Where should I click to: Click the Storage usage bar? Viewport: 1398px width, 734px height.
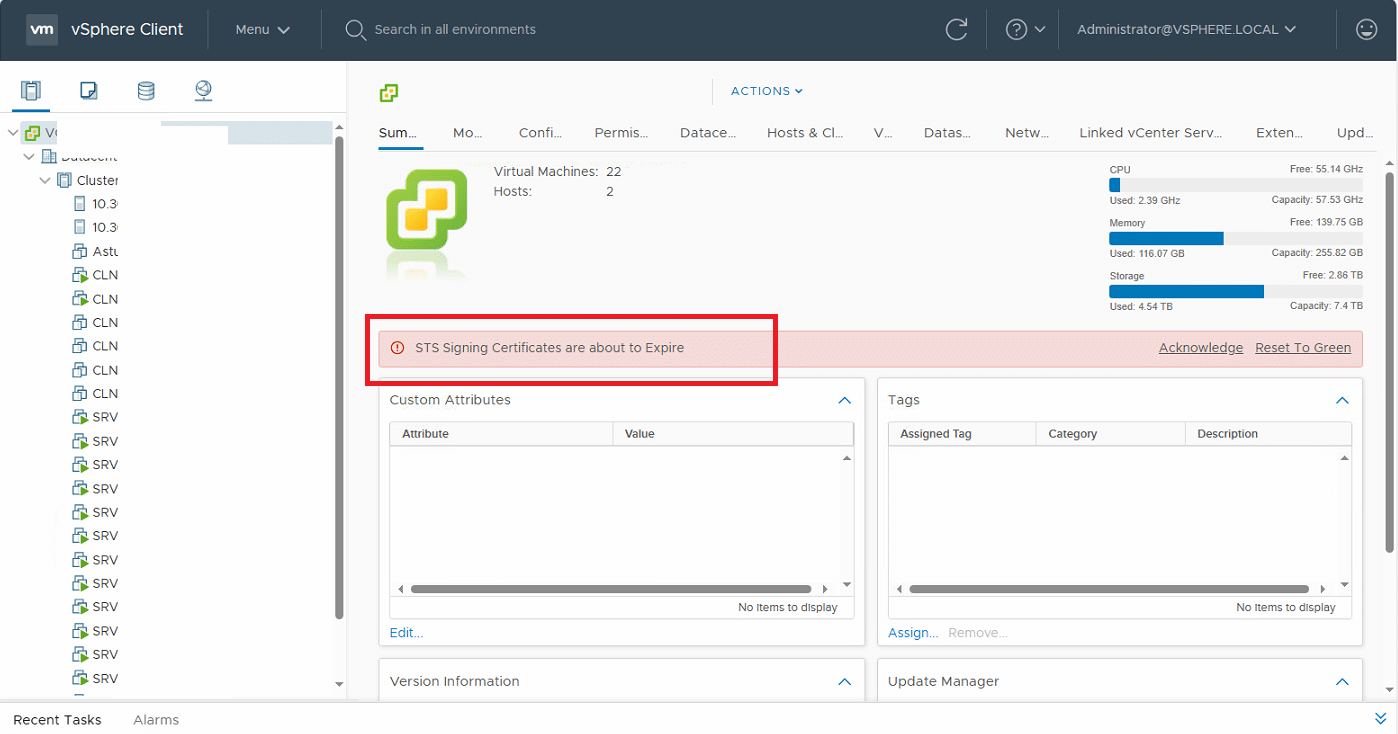(x=1236, y=291)
